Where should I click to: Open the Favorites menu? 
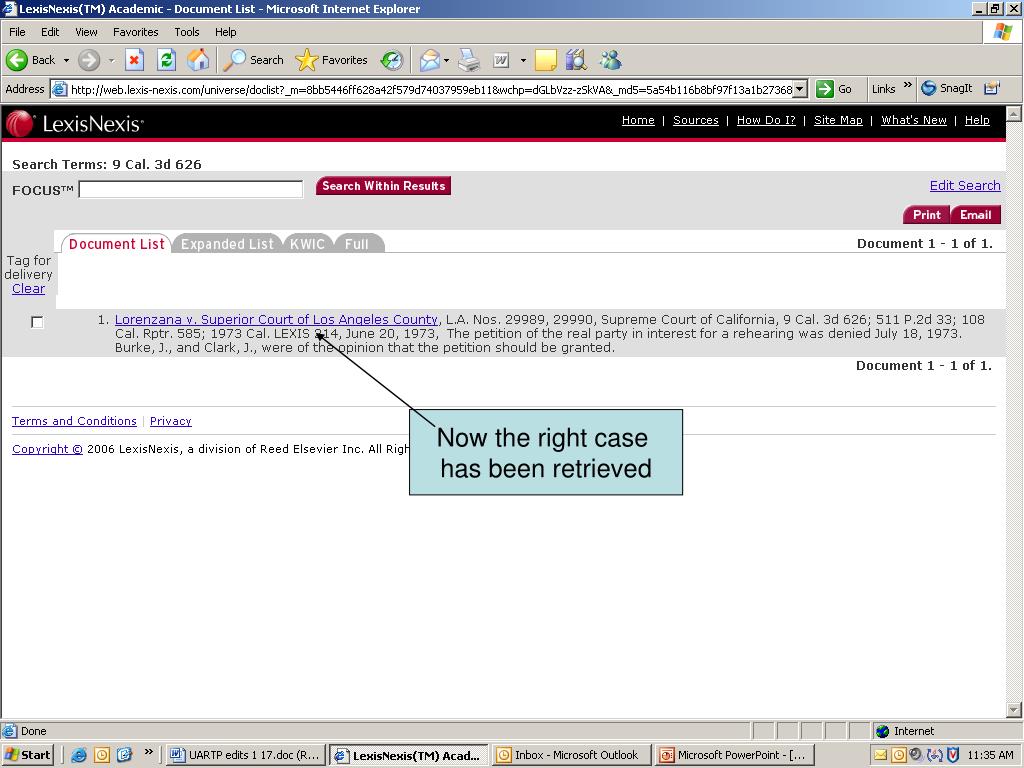(136, 32)
